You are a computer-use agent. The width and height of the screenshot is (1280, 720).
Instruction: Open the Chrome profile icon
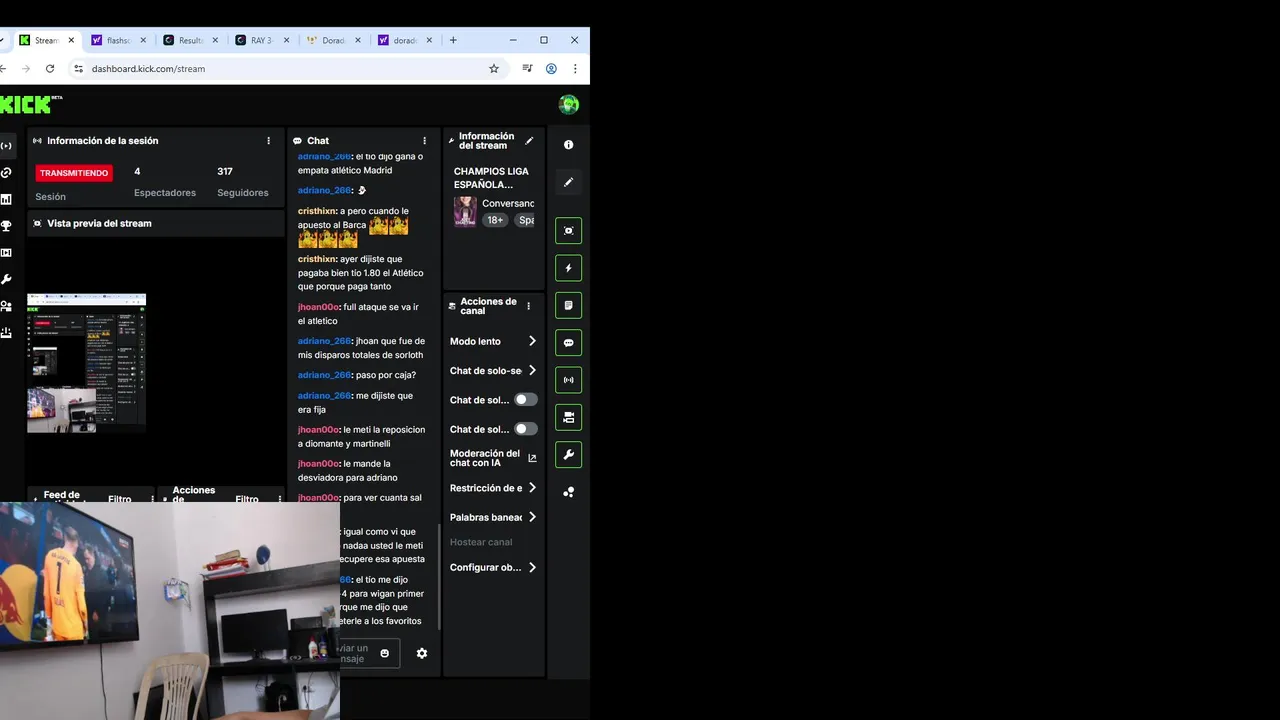[x=551, y=69]
